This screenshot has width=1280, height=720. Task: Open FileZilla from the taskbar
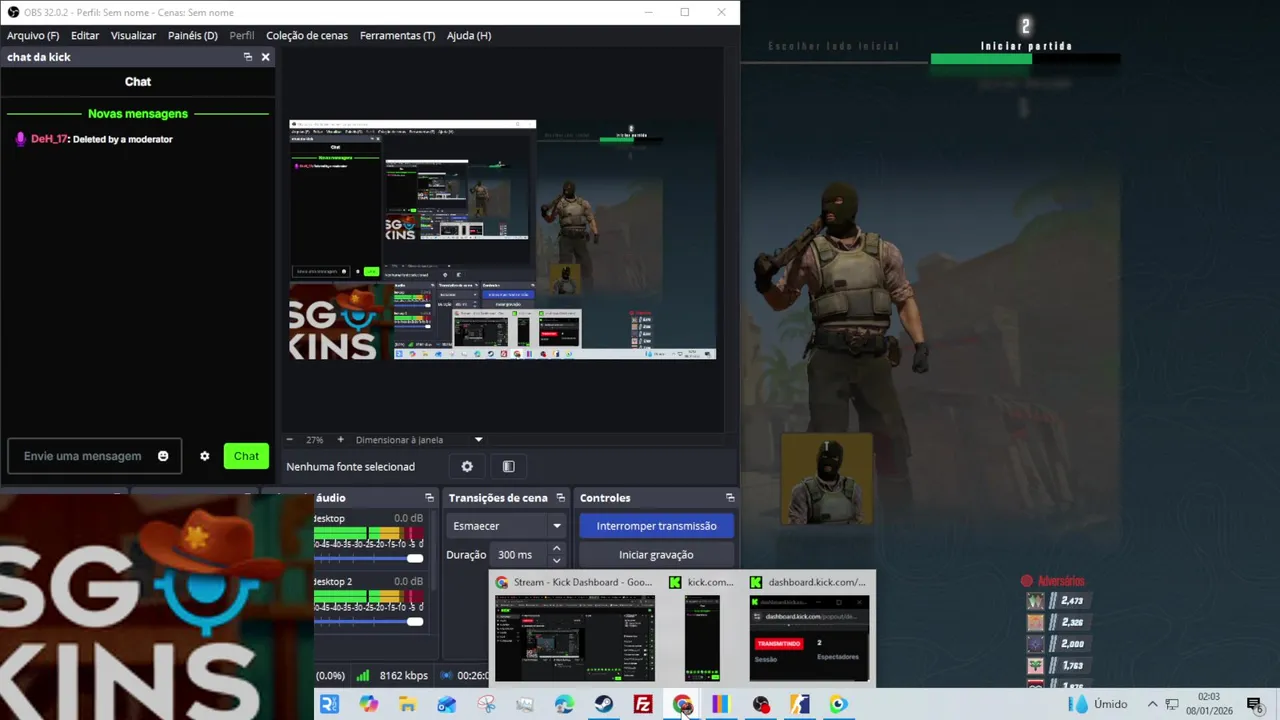coord(643,704)
